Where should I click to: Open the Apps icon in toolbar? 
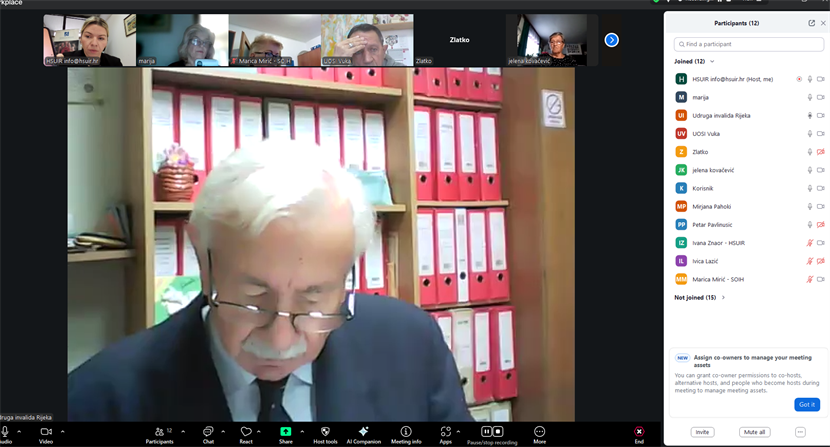pyautogui.click(x=445, y=432)
